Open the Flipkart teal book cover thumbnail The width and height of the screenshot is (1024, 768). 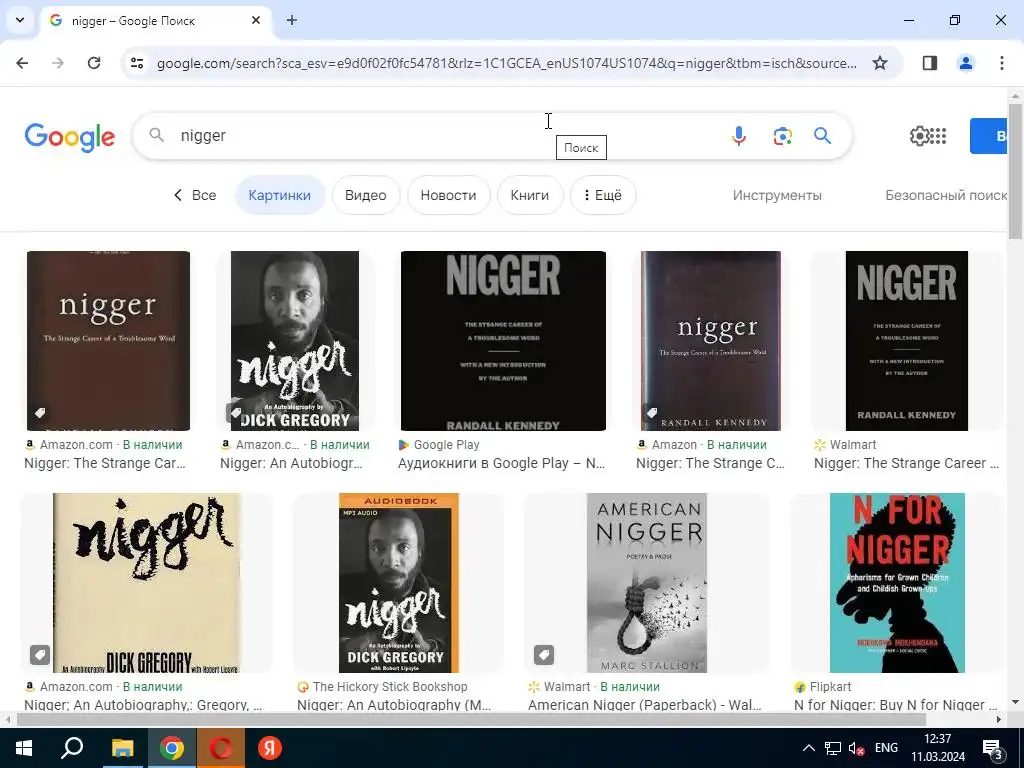(897, 583)
